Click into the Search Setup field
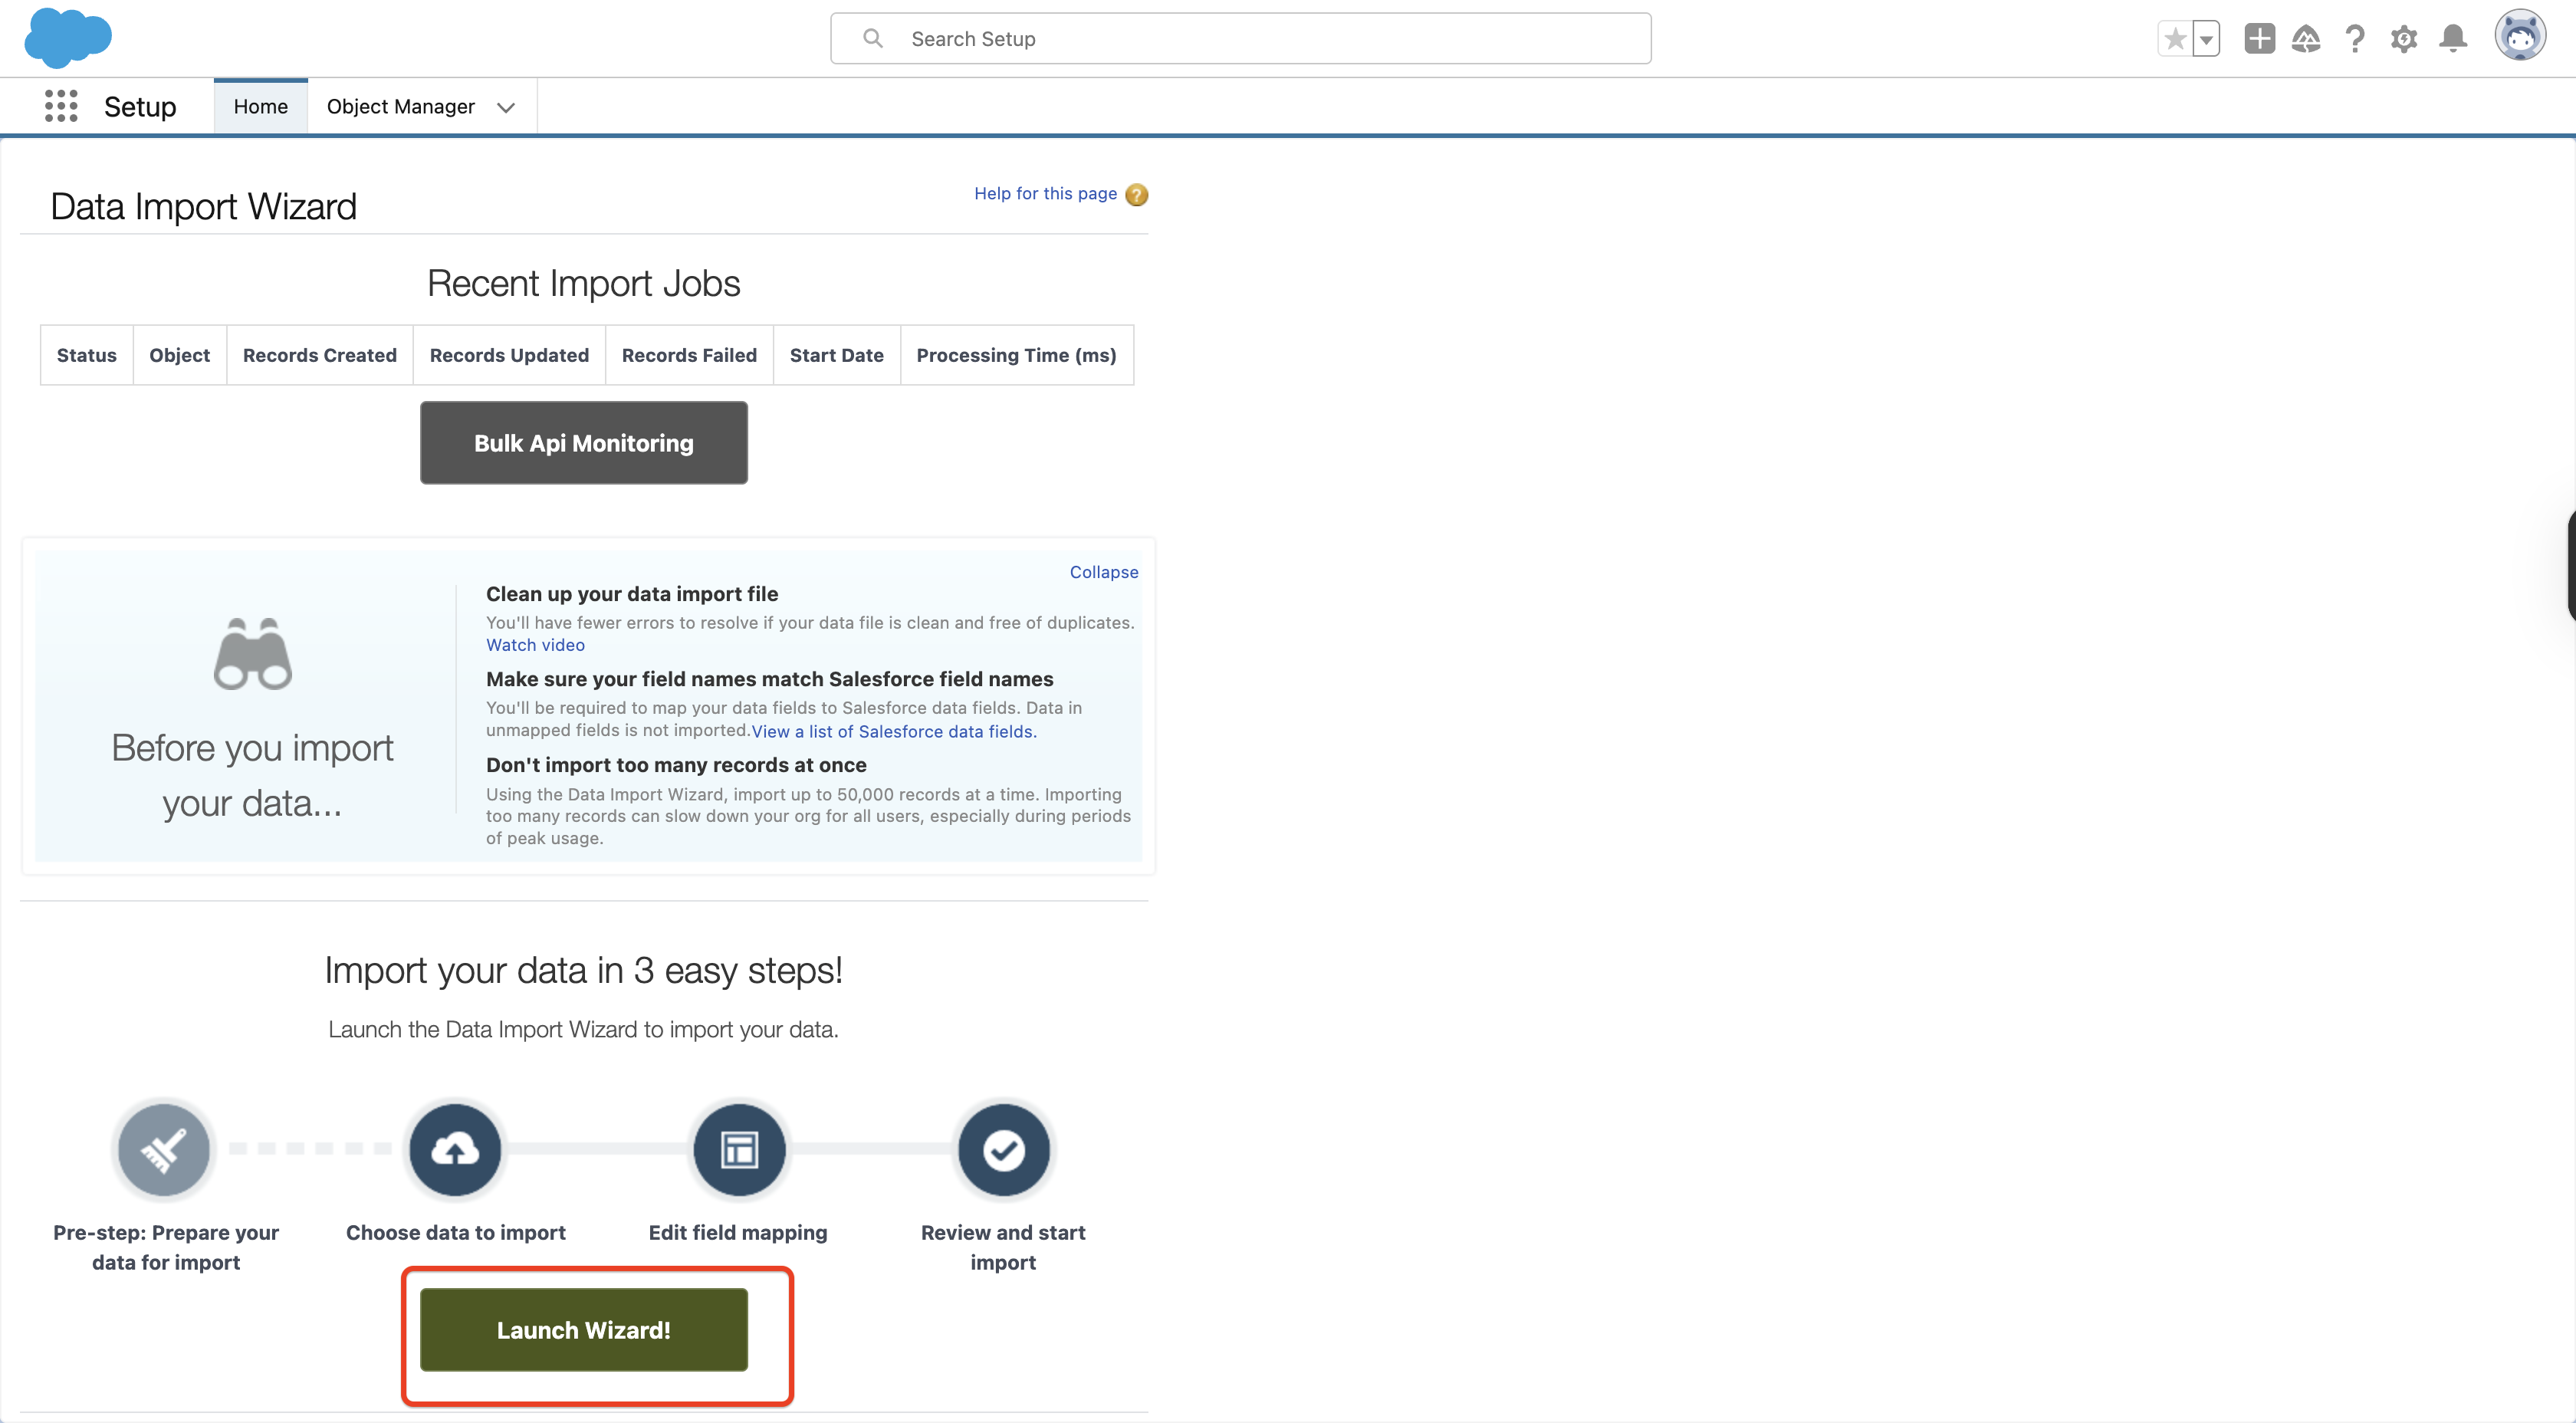 (x=1240, y=39)
